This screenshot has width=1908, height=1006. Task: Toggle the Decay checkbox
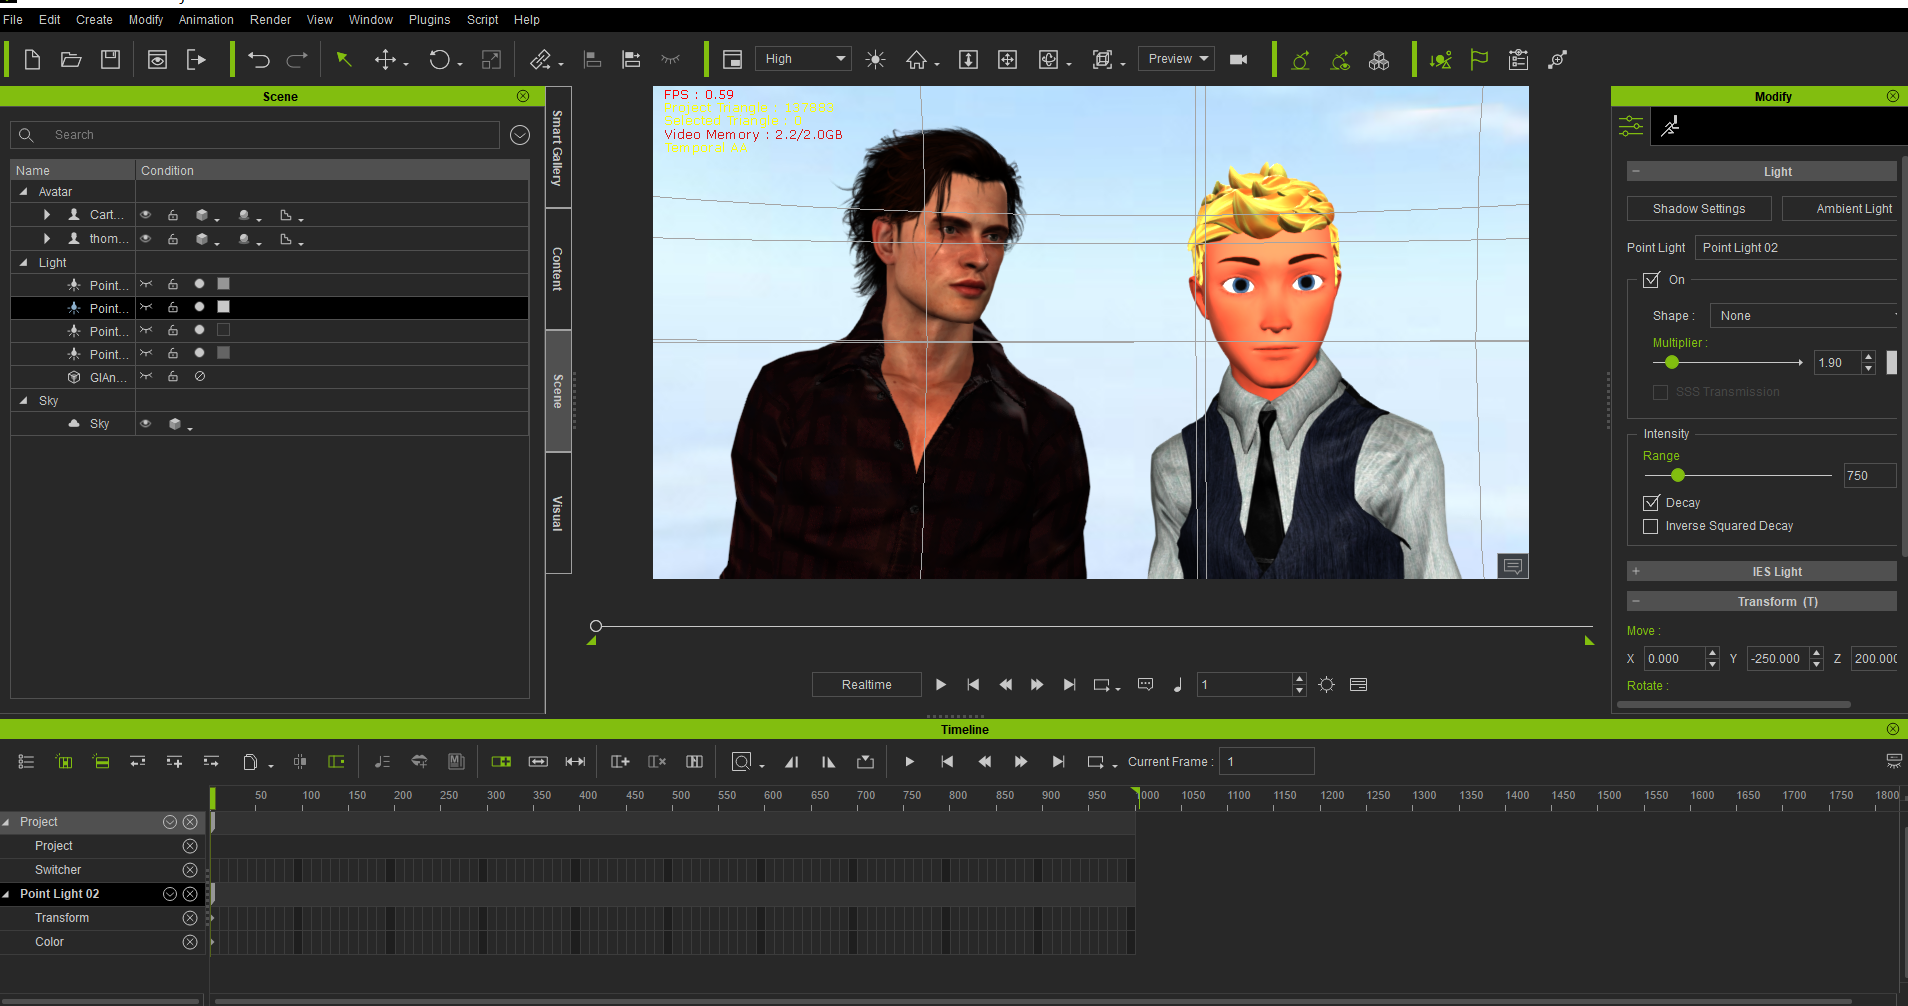point(1651,503)
